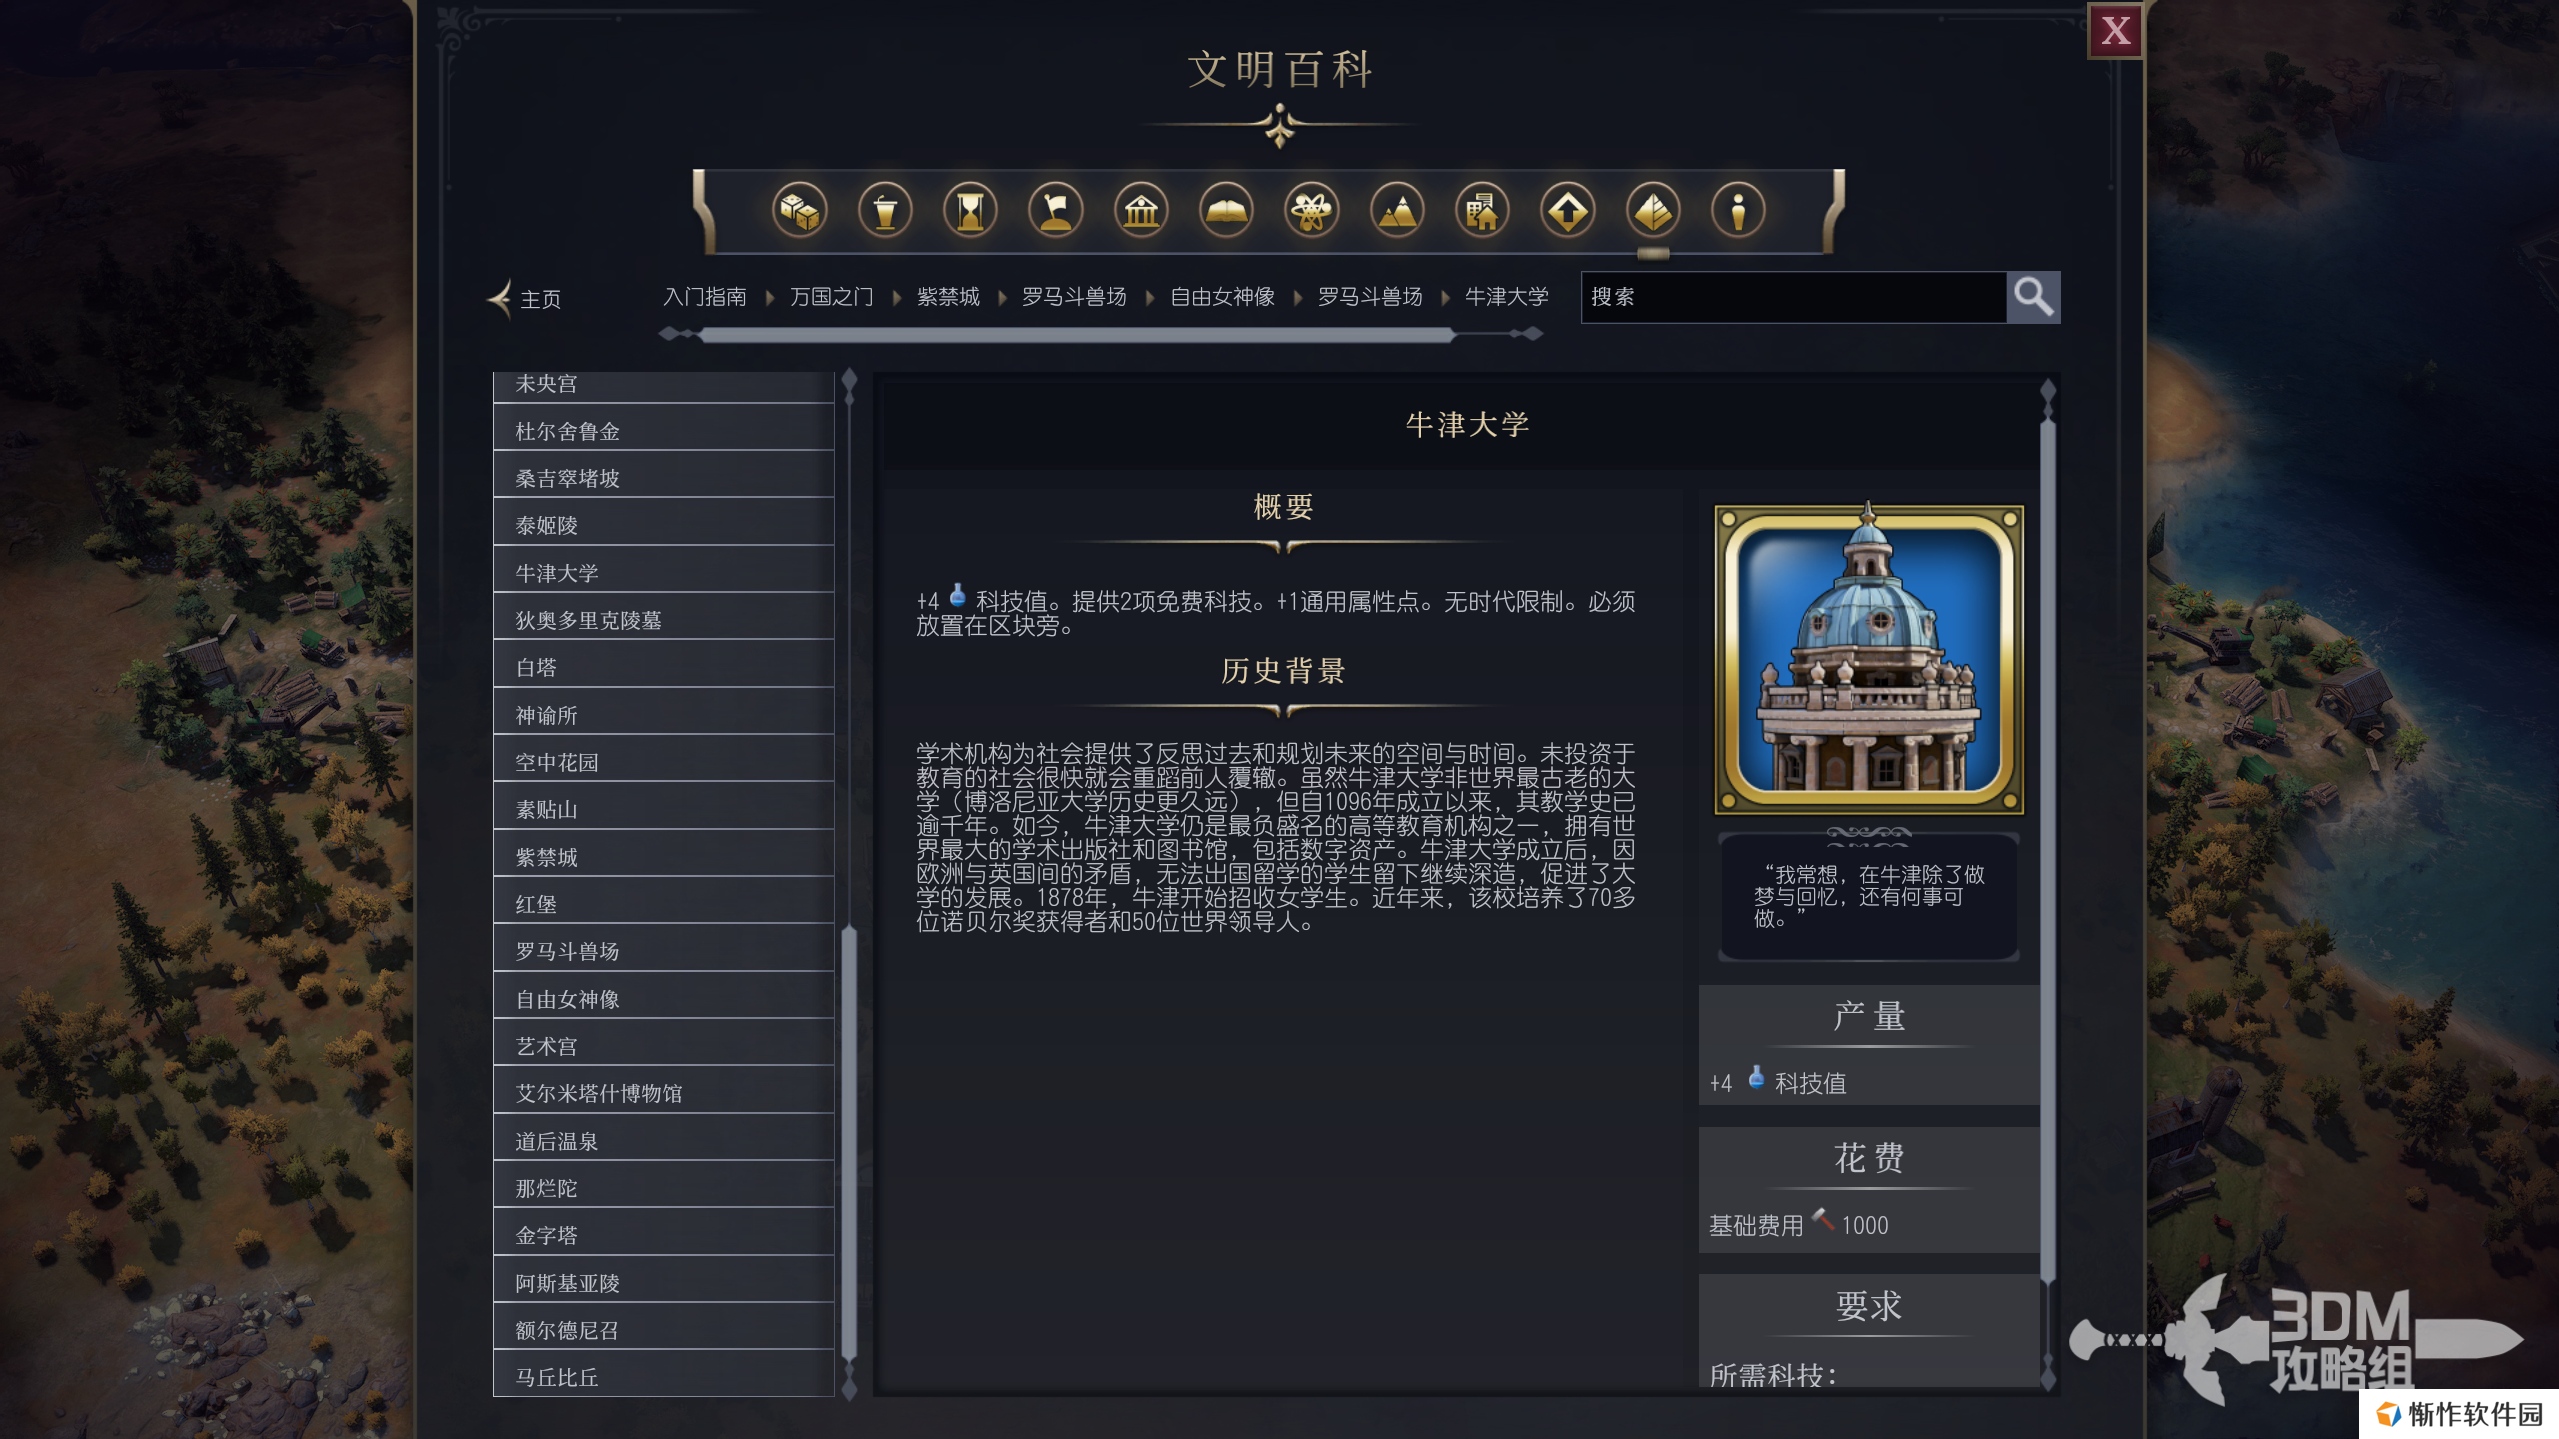Image resolution: width=2559 pixels, height=1439 pixels.
Task: Select 白塔 in the list
Action: [663, 664]
